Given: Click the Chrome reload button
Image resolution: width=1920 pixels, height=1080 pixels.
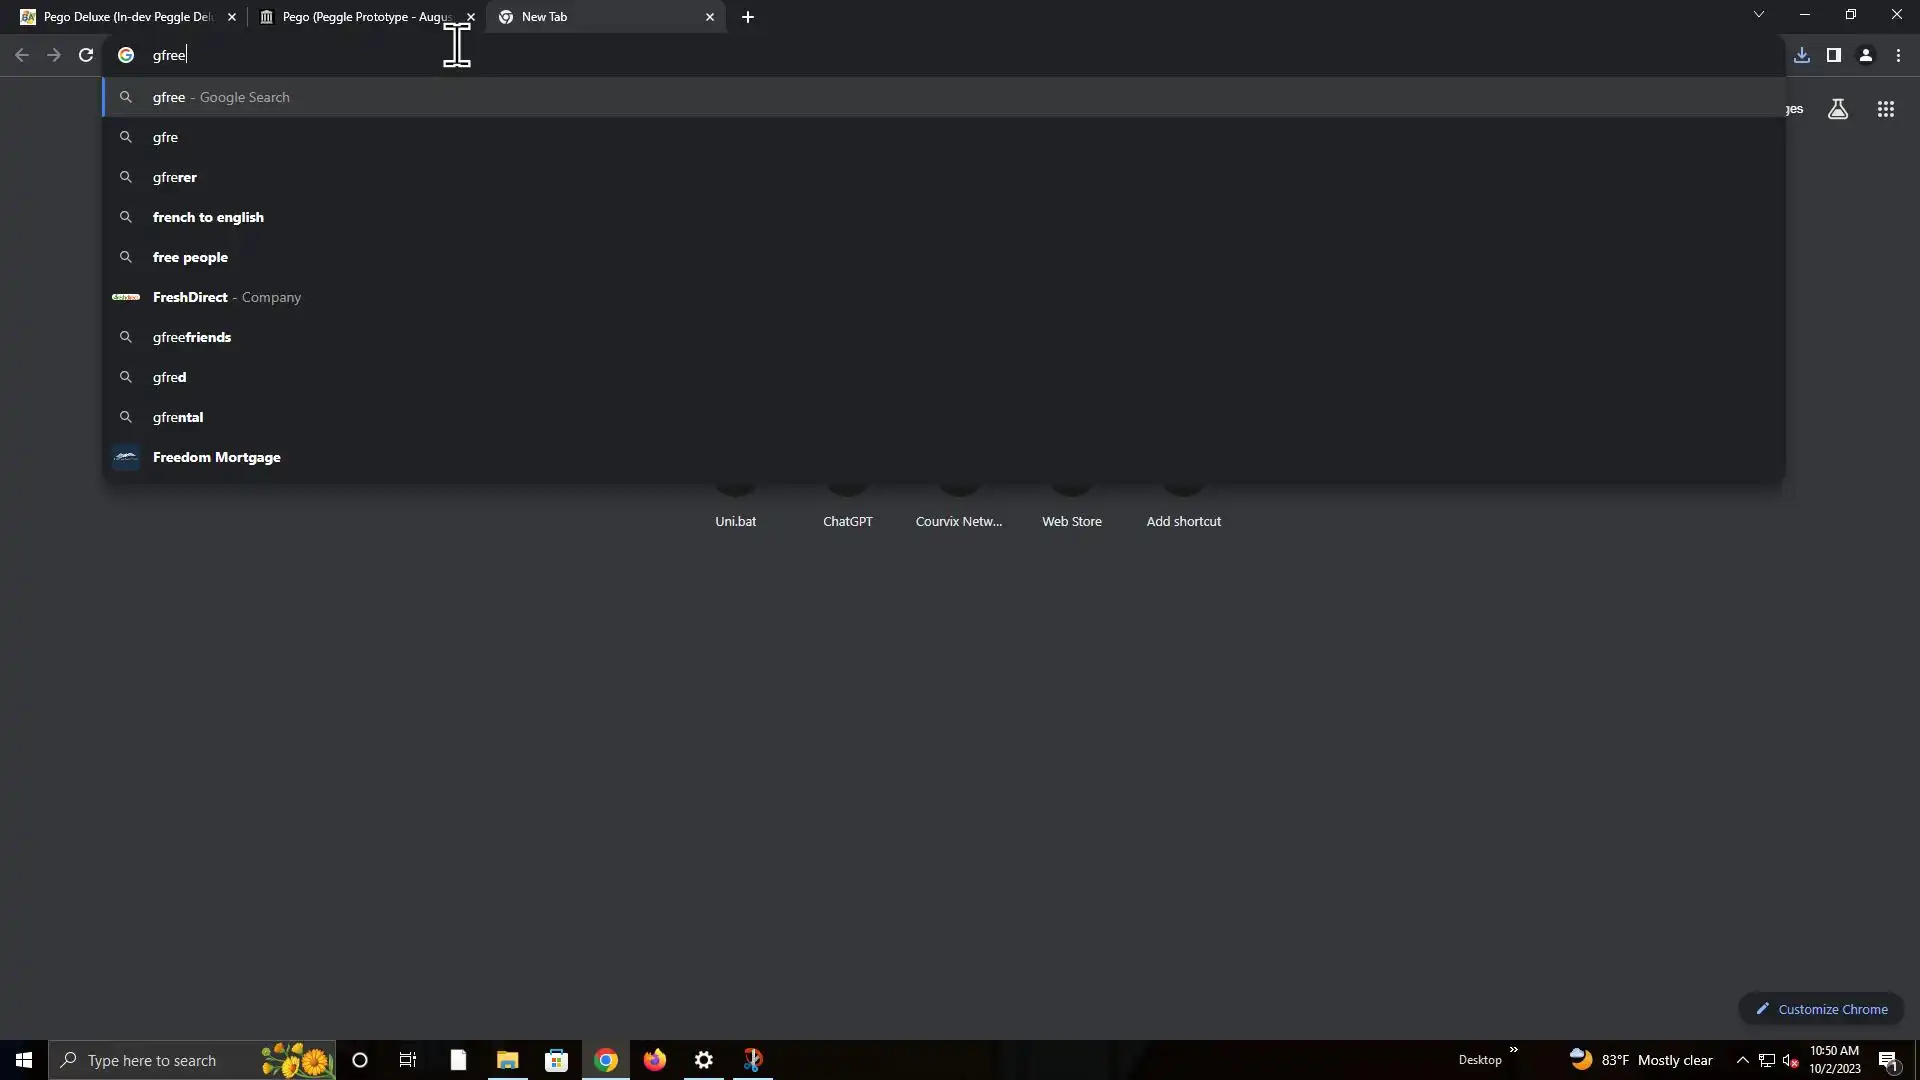Looking at the screenshot, I should 86,55.
